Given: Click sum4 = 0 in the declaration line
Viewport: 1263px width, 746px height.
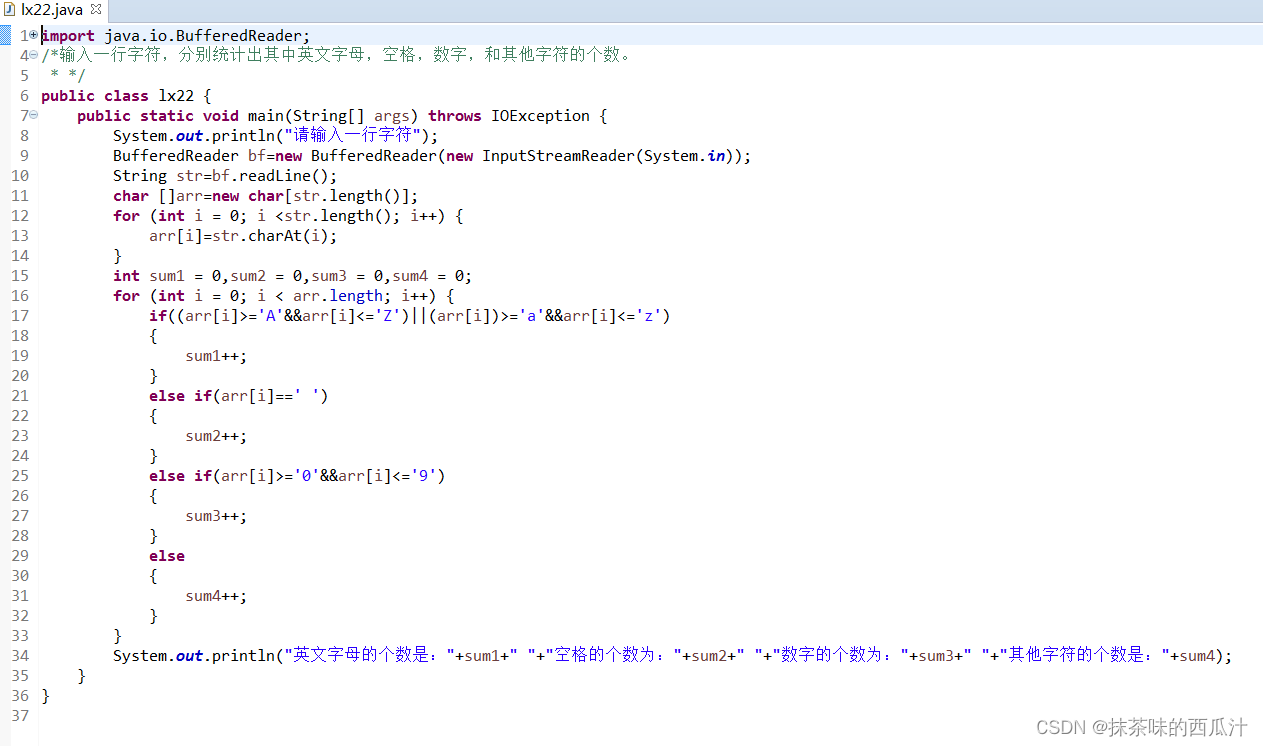Looking at the screenshot, I should click(x=428, y=276).
